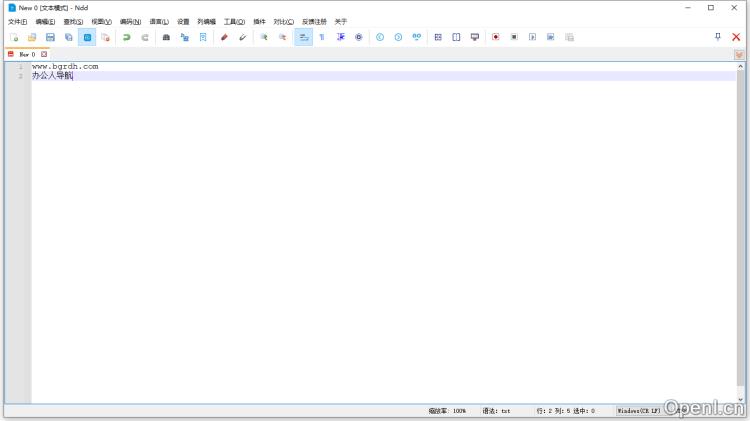Expand the tab list arrow at right
The image size is (750, 421).
click(x=739, y=54)
